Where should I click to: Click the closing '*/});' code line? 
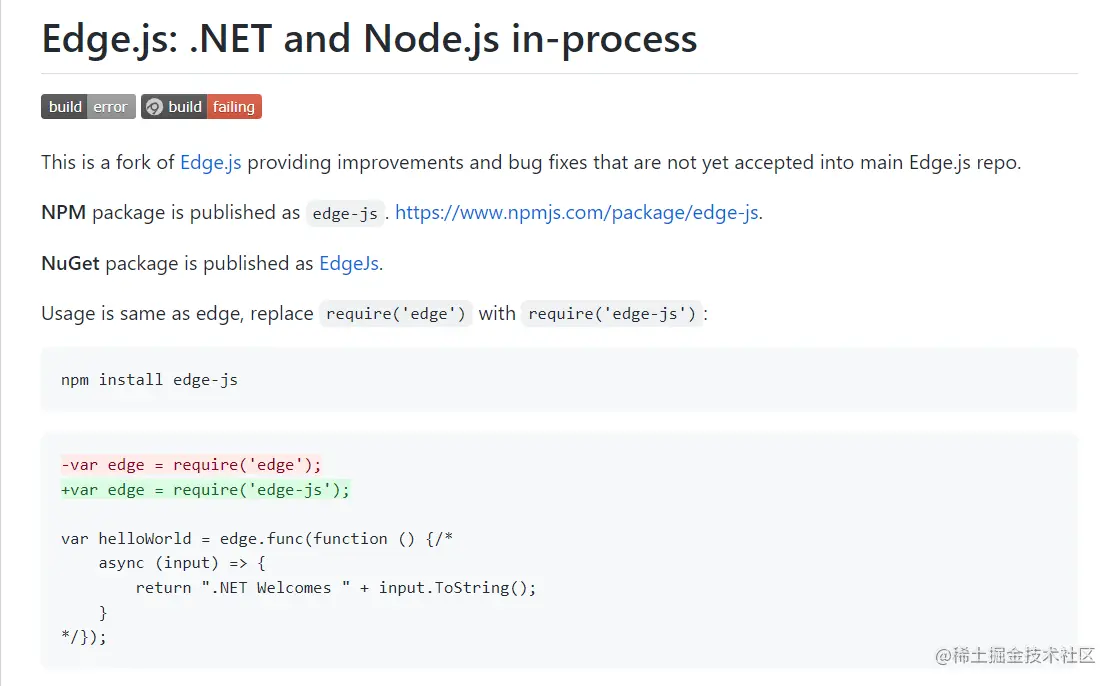(x=84, y=637)
